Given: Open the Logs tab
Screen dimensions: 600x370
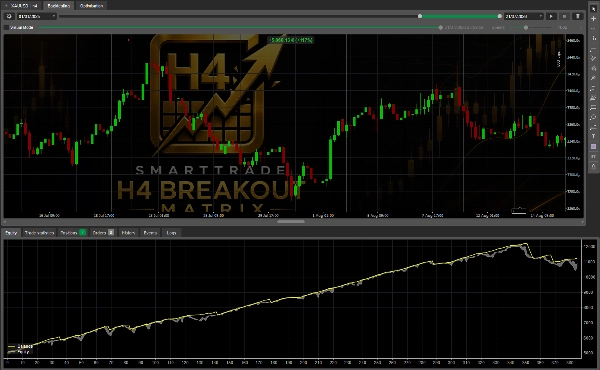Looking at the screenshot, I should click(x=171, y=233).
